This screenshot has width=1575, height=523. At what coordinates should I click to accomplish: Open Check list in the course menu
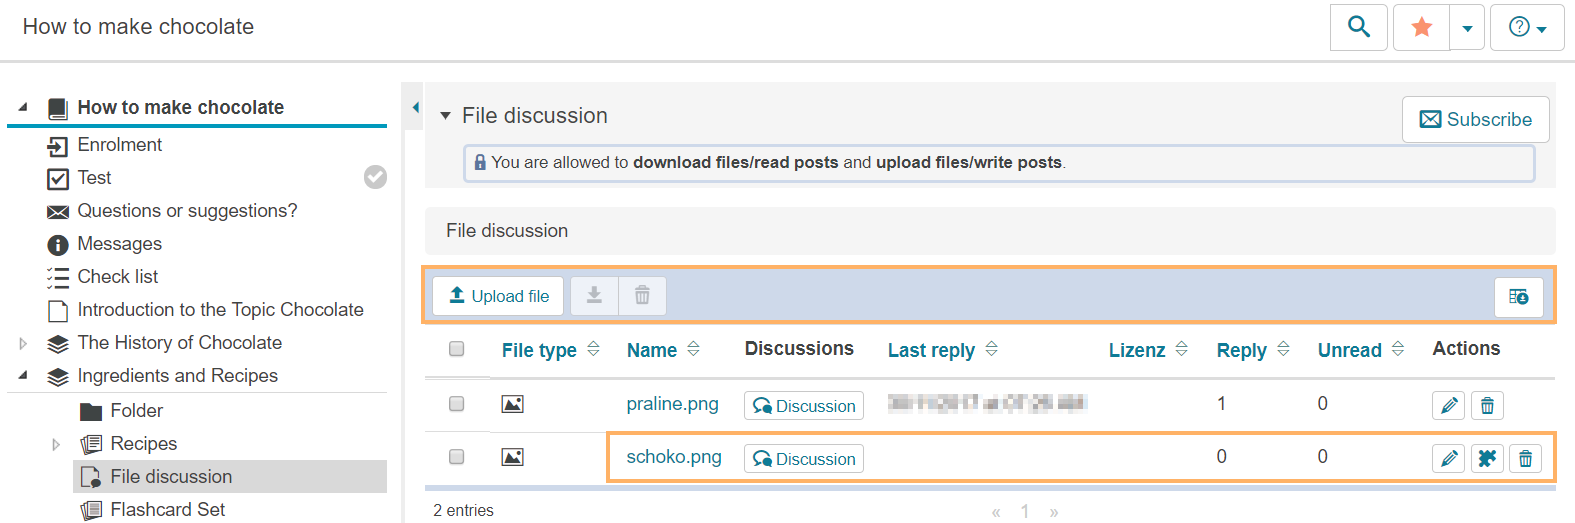click(x=118, y=277)
